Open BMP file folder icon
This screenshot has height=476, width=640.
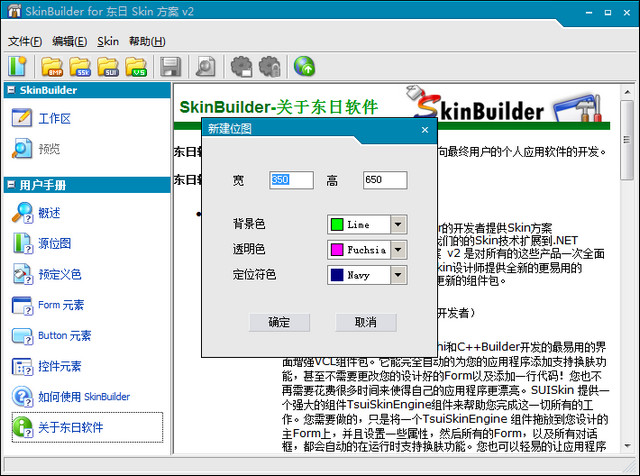52,67
